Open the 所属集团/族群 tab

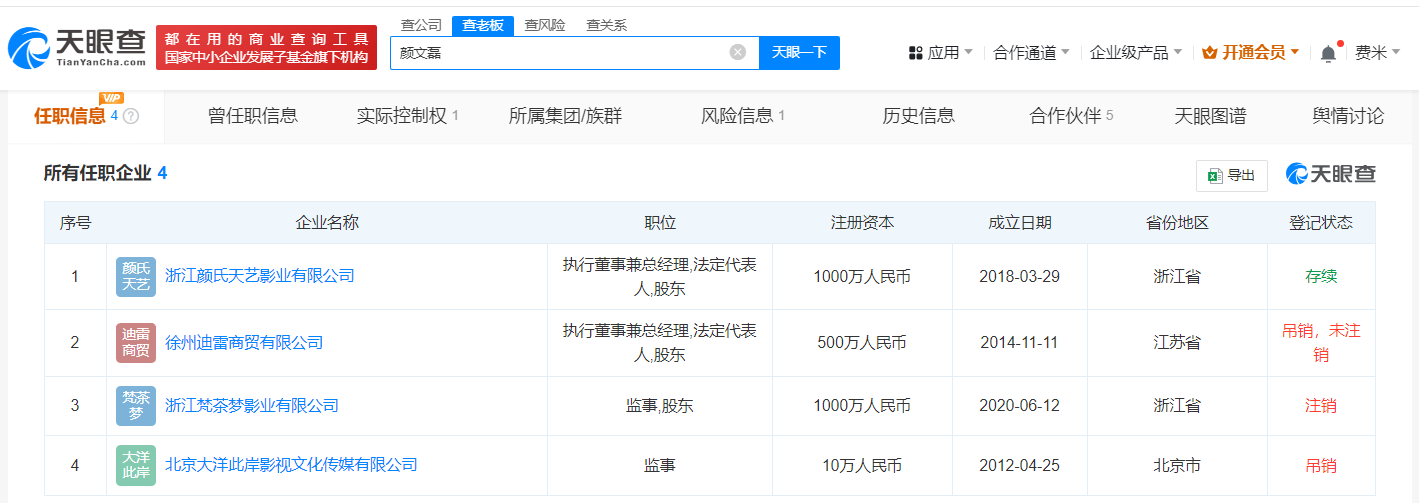565,116
